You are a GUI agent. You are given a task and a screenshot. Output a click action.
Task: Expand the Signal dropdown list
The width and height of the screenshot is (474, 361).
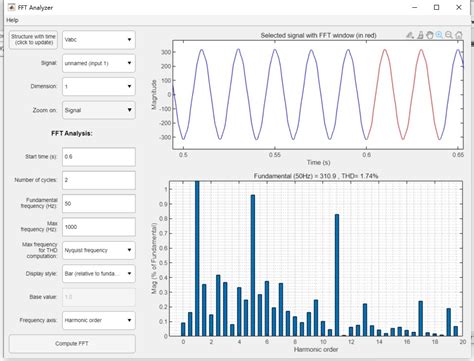pos(99,63)
